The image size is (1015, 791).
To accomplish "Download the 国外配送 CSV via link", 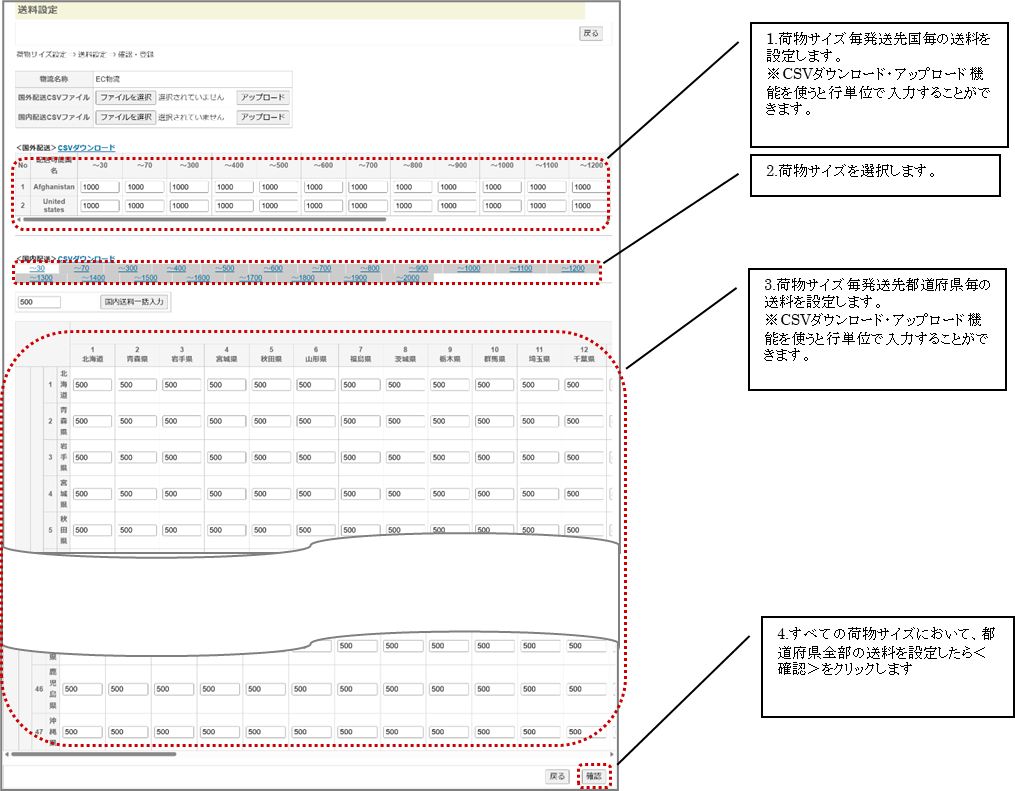I will pos(86,148).
